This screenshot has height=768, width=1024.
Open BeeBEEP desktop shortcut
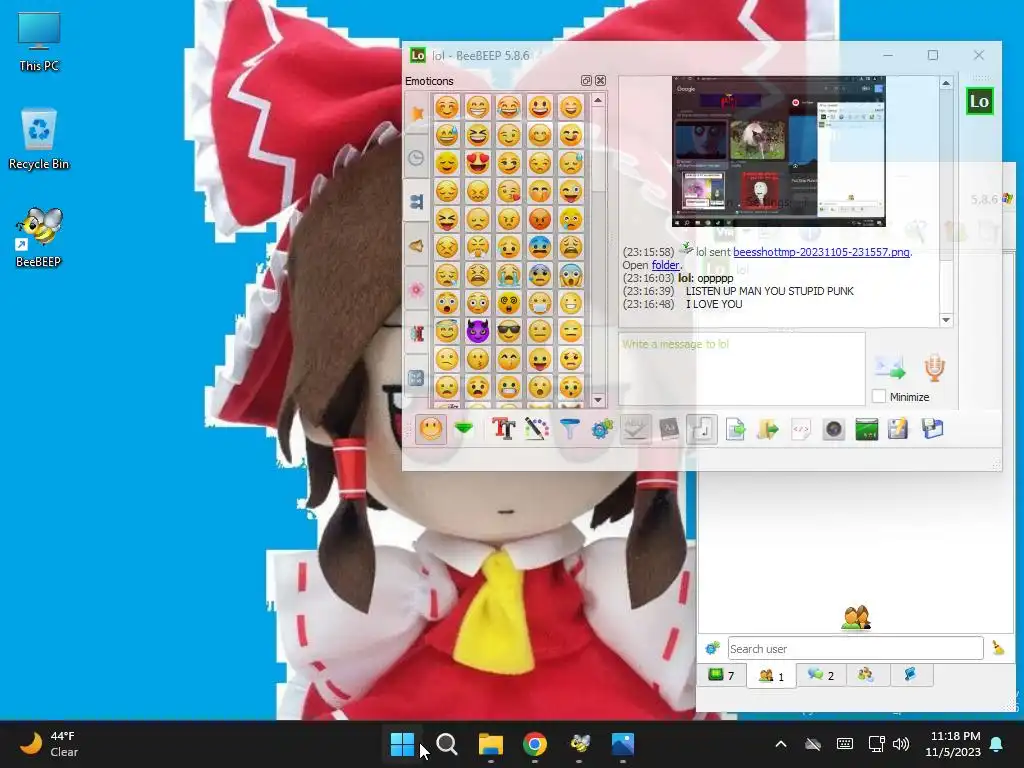(x=39, y=238)
